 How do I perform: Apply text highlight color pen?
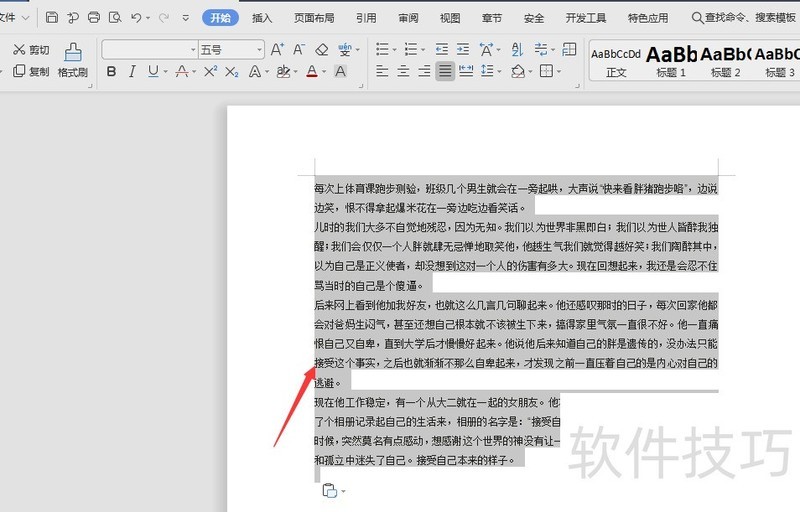coord(283,71)
